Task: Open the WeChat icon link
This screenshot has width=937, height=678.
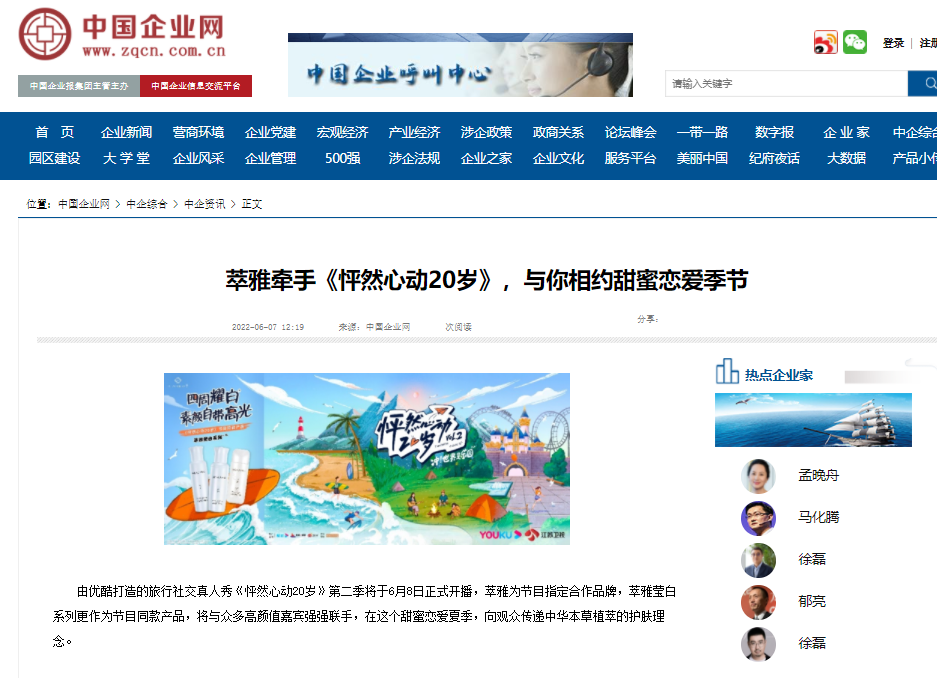Action: (855, 43)
